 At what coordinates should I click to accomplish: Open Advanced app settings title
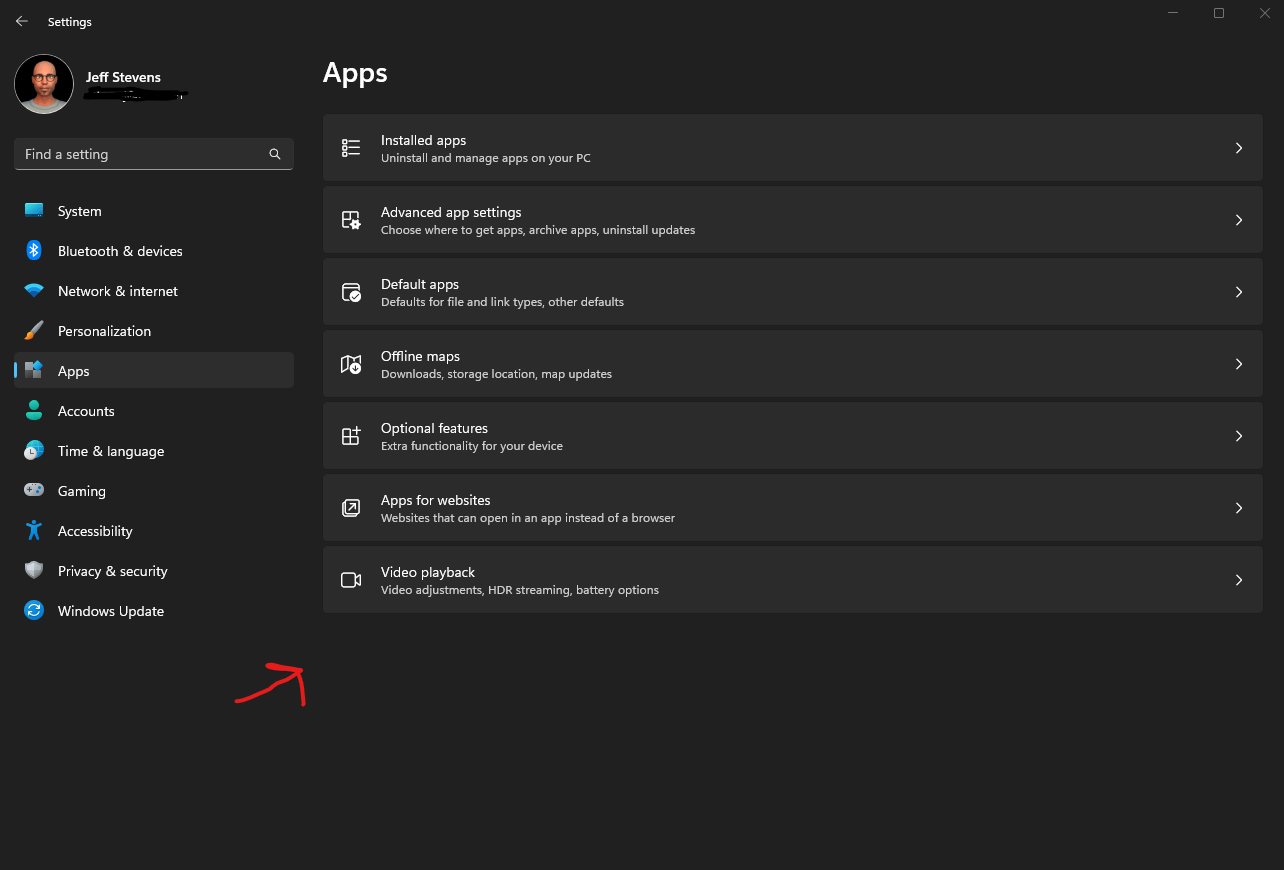451,212
